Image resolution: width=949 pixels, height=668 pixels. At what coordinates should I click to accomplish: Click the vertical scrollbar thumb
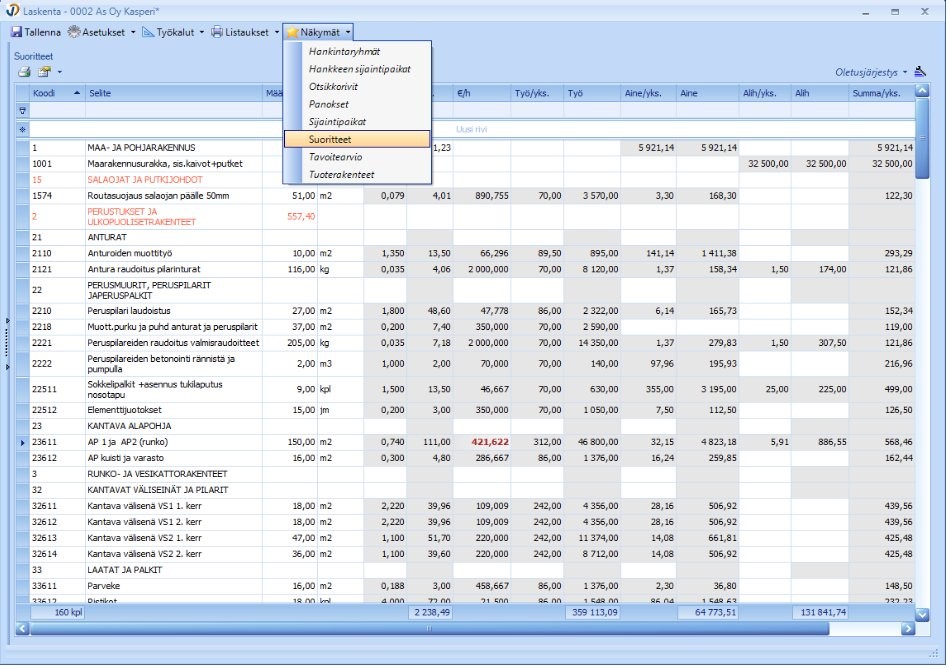click(922, 139)
